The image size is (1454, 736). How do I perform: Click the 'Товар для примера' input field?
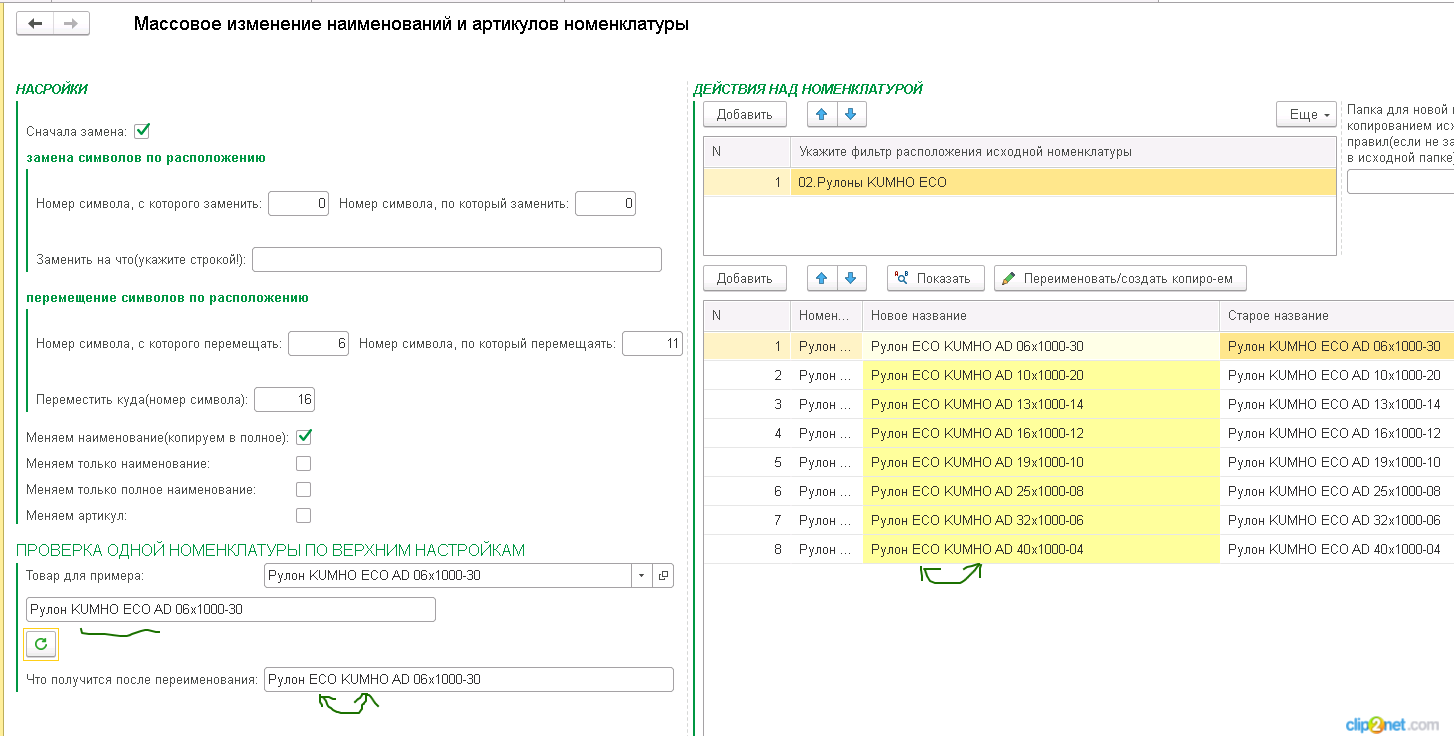point(448,576)
